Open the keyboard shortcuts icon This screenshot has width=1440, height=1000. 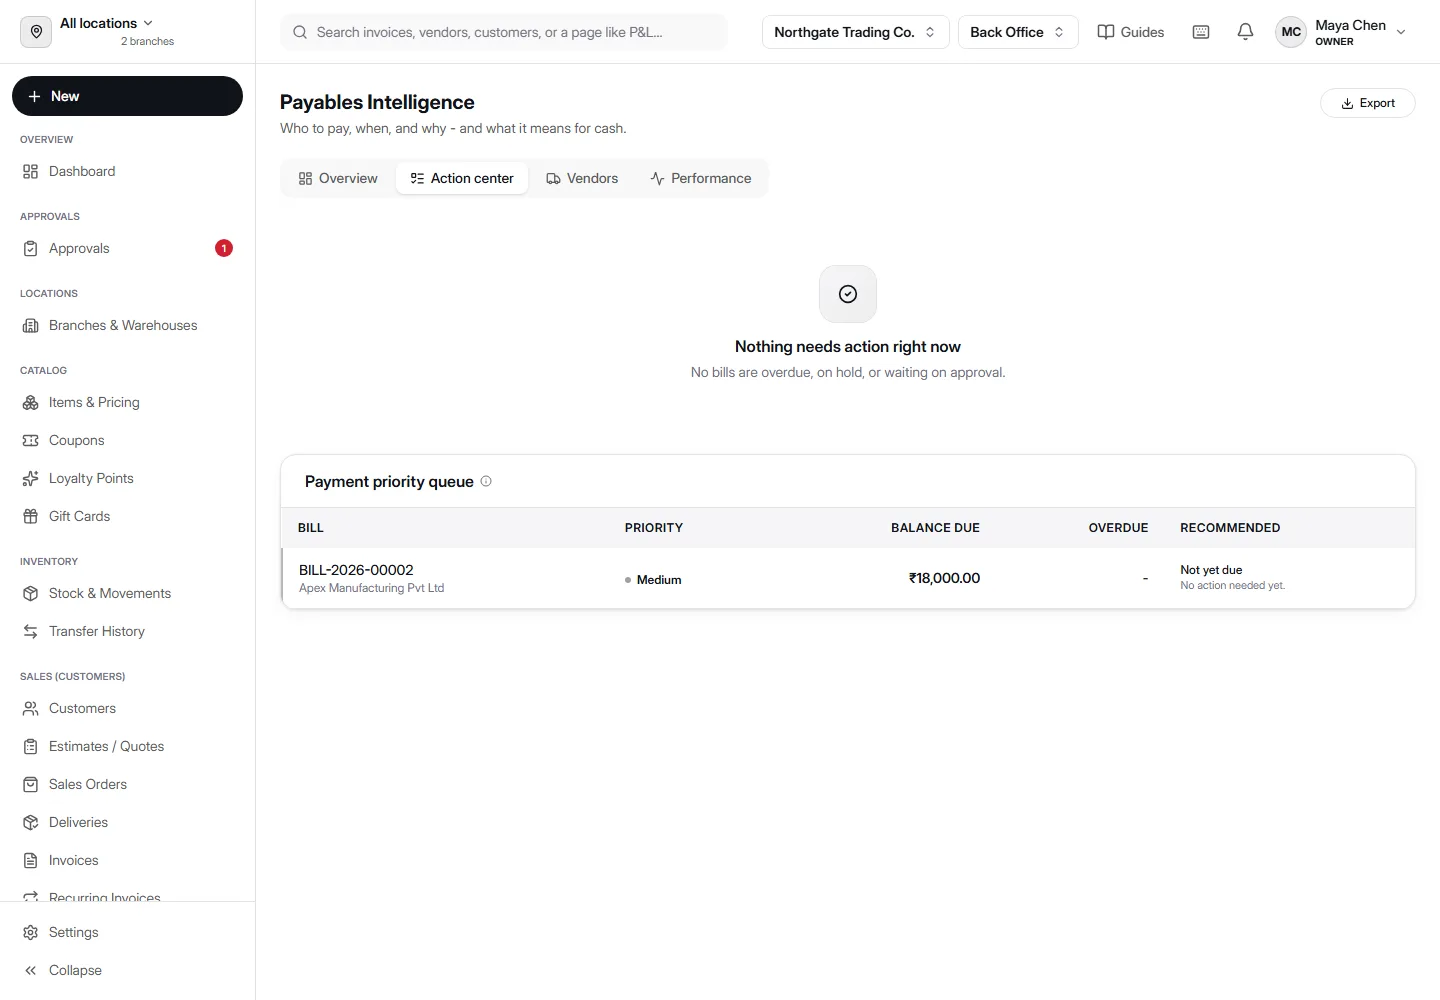click(x=1201, y=32)
